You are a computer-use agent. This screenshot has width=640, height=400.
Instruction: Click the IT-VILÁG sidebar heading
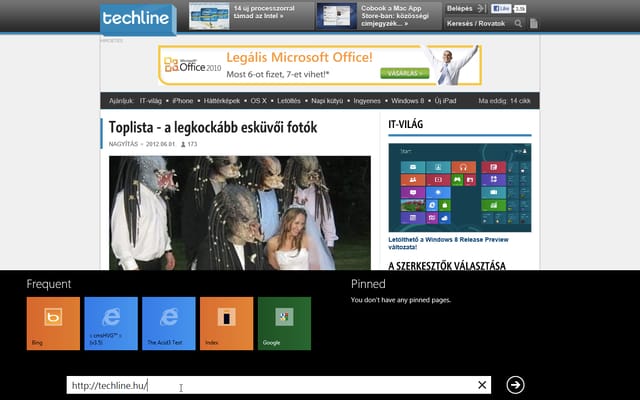[x=405, y=124]
